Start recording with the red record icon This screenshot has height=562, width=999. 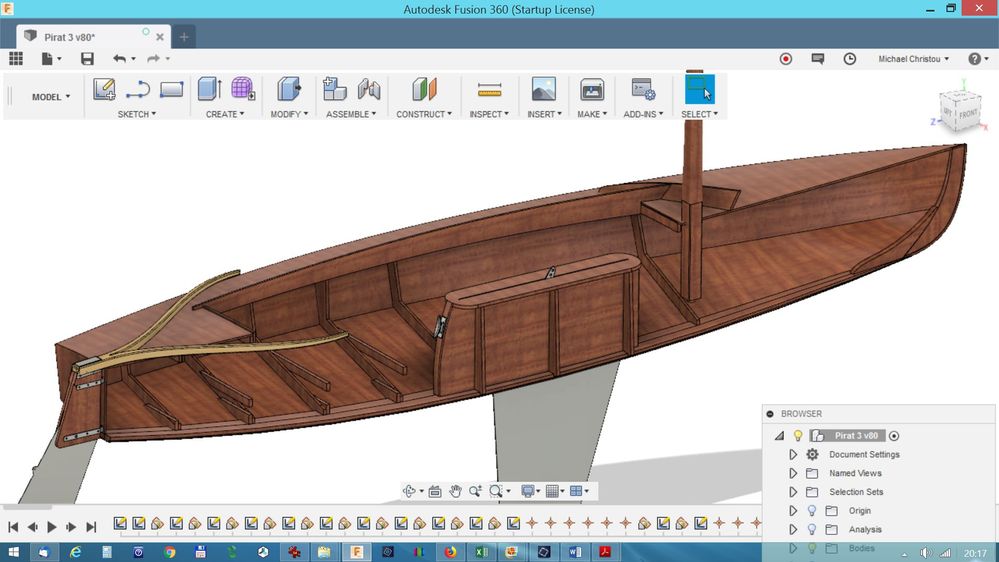[x=786, y=59]
